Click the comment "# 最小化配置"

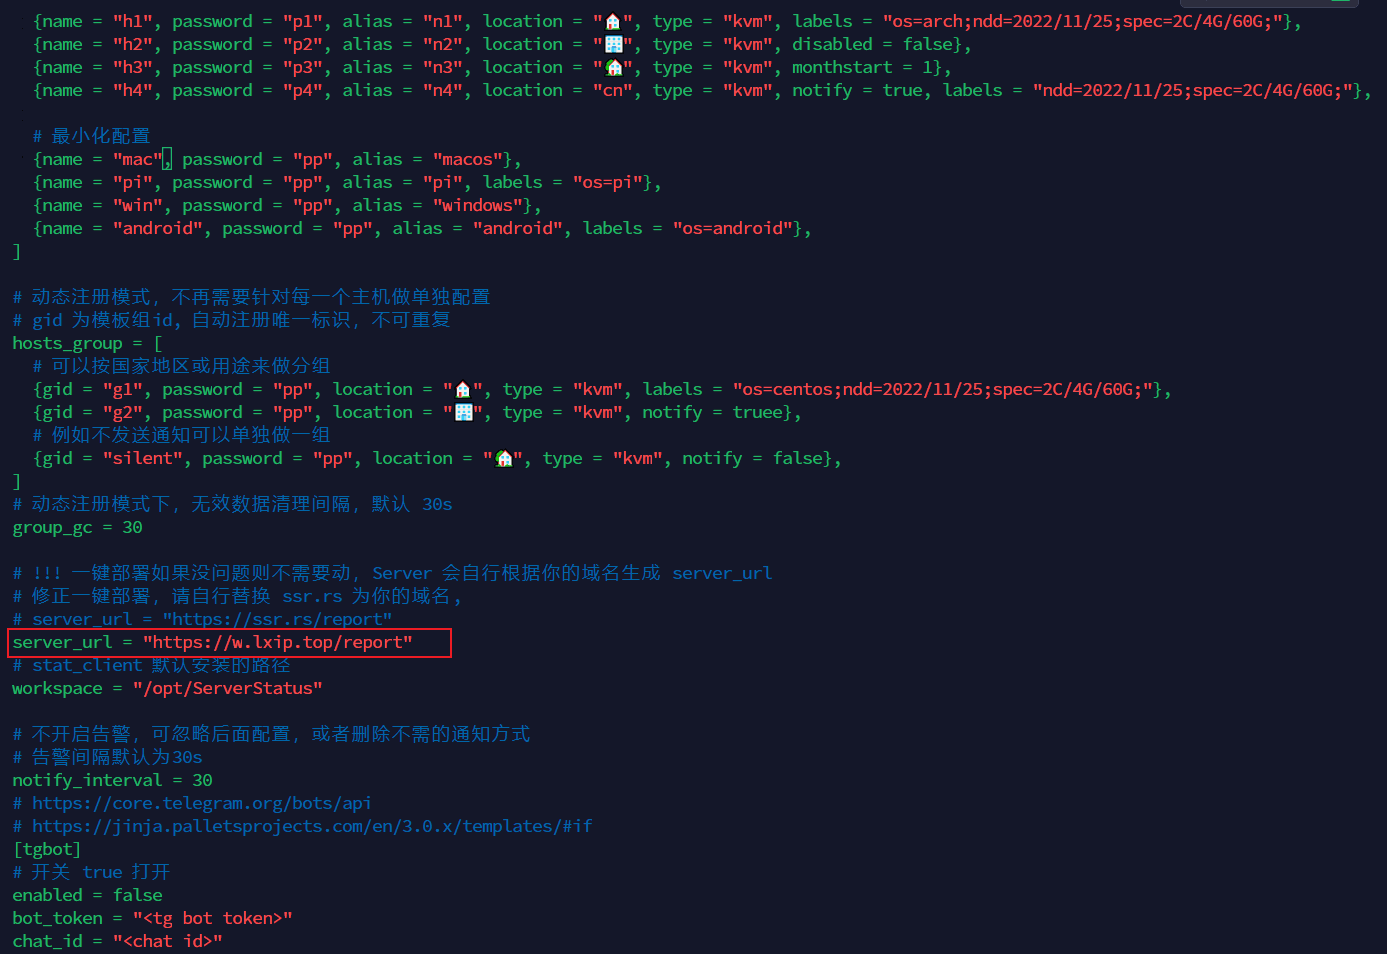coord(91,136)
